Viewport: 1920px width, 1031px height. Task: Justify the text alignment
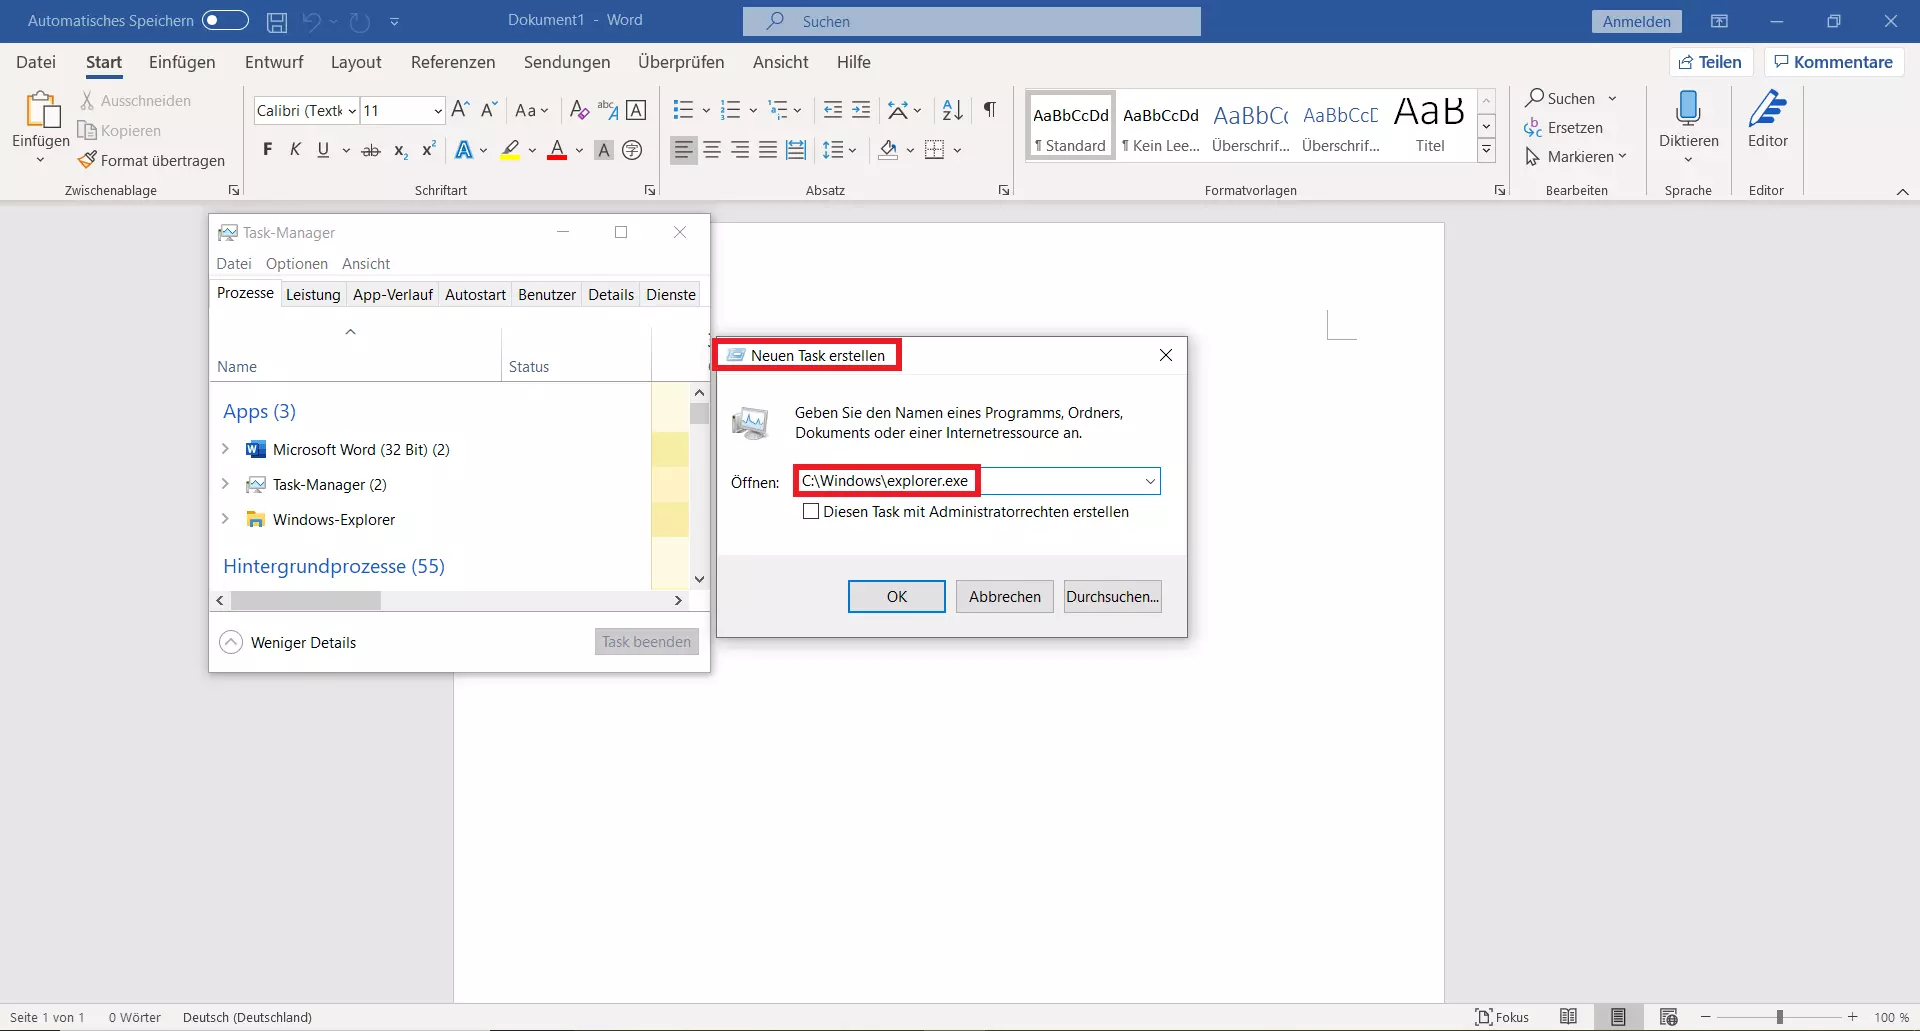point(768,150)
